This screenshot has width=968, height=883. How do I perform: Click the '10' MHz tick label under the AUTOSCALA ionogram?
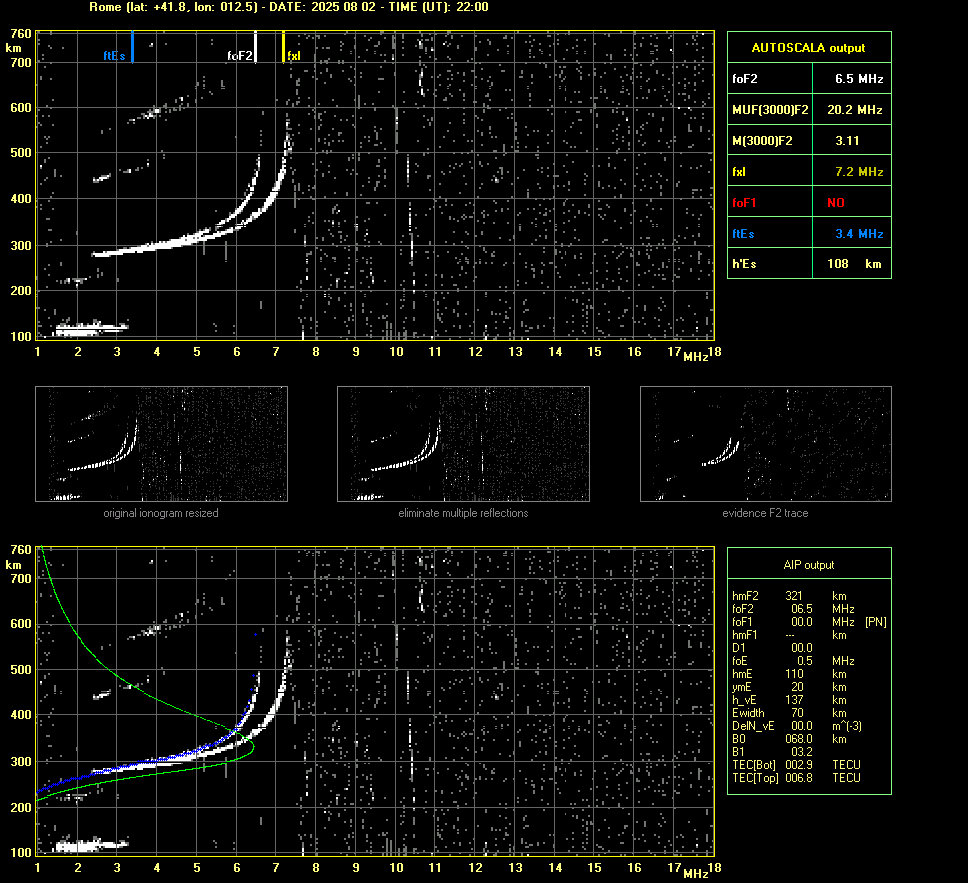click(x=396, y=351)
